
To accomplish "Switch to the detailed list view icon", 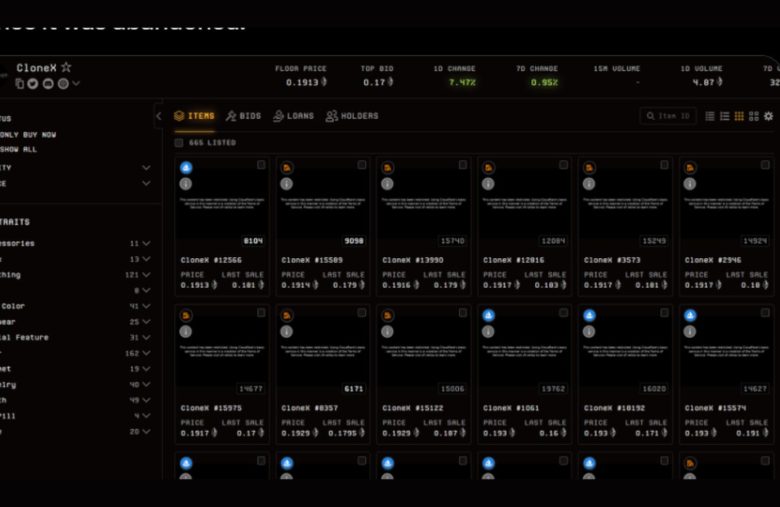I will (x=724, y=116).
